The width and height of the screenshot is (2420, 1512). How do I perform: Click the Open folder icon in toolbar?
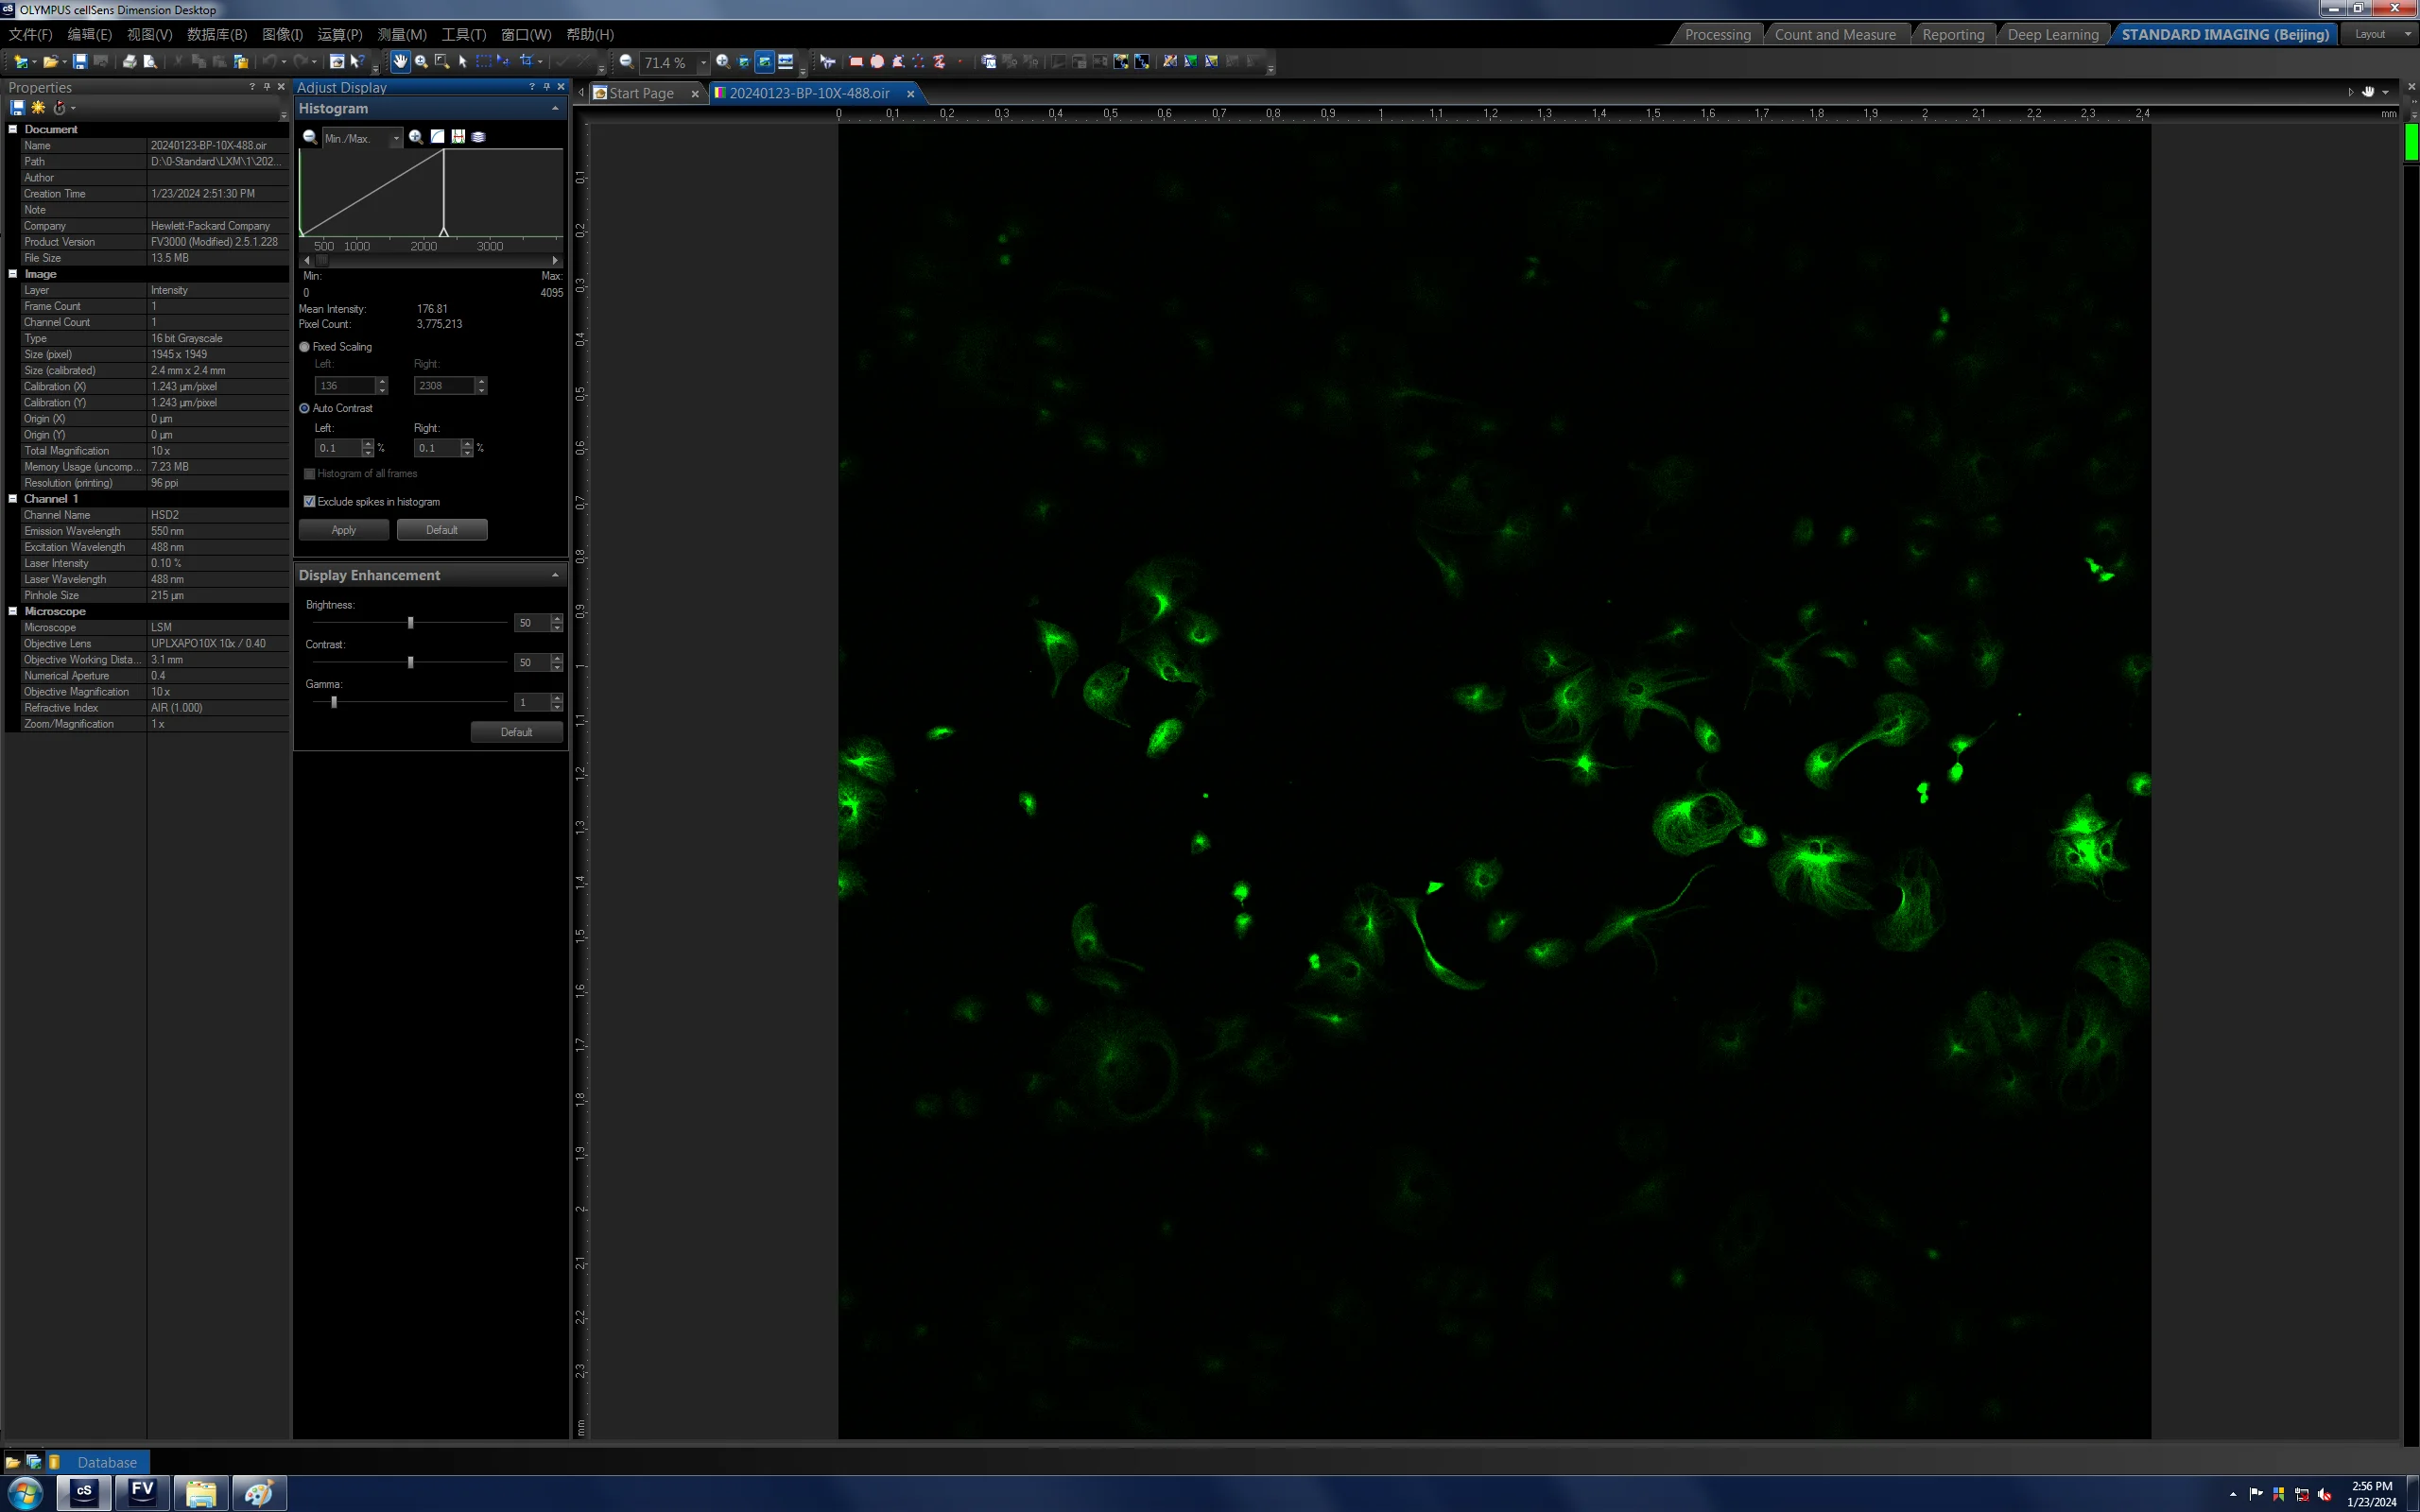(49, 62)
